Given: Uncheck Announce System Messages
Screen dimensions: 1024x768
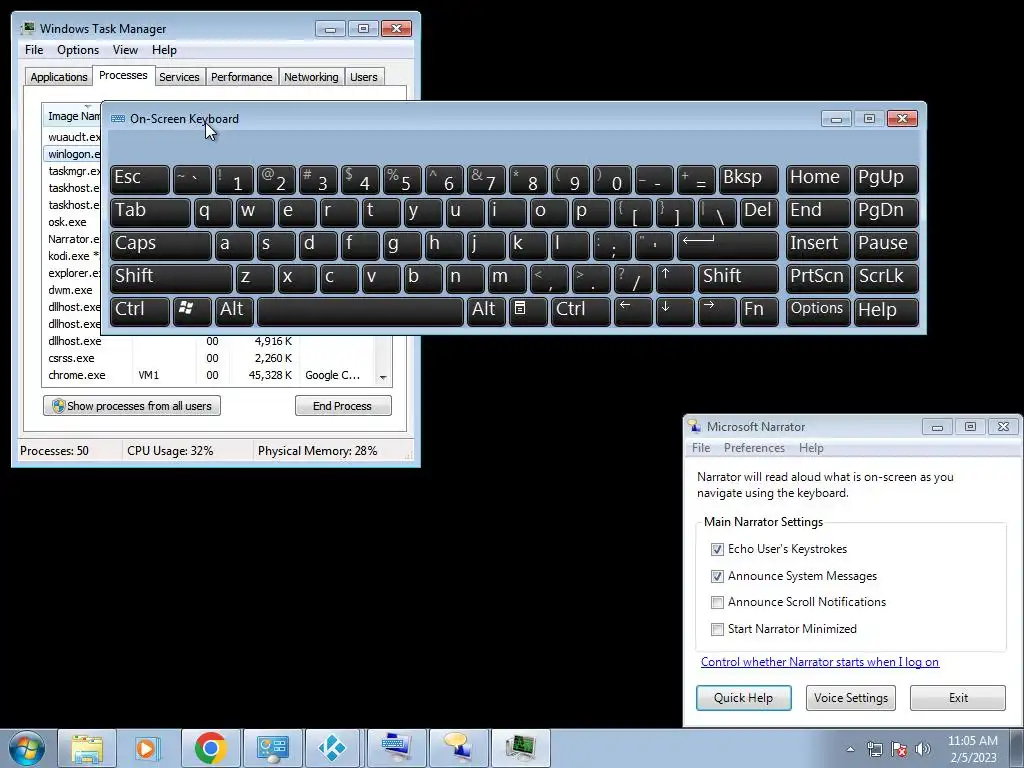Looking at the screenshot, I should tap(717, 576).
